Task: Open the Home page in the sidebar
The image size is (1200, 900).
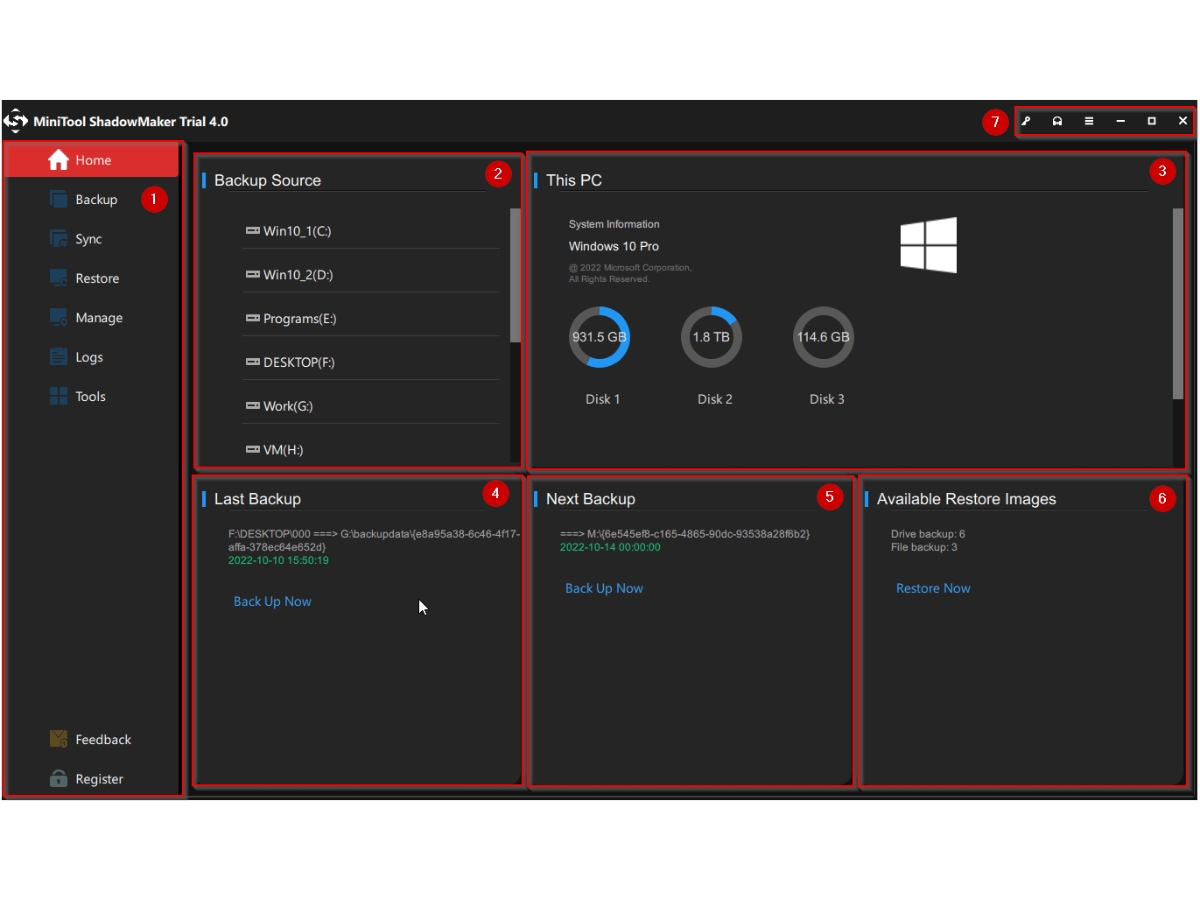Action: (92, 160)
